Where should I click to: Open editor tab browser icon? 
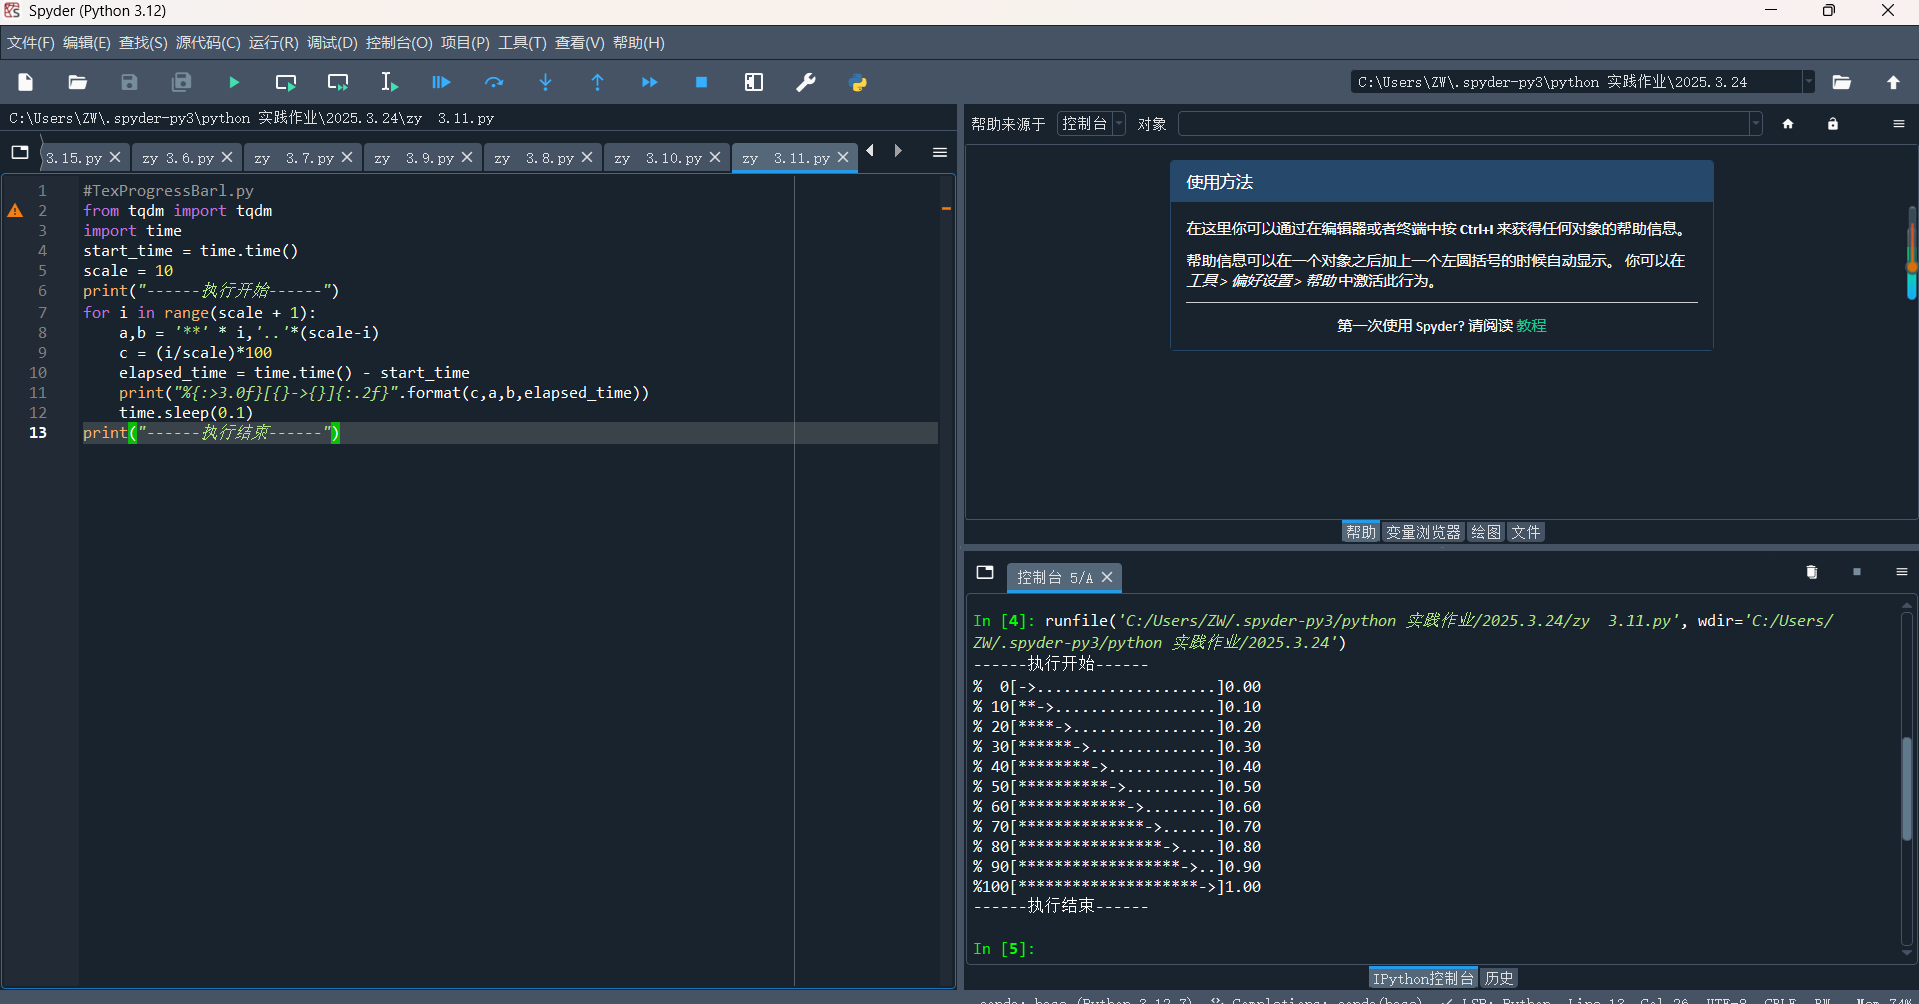tap(20, 152)
